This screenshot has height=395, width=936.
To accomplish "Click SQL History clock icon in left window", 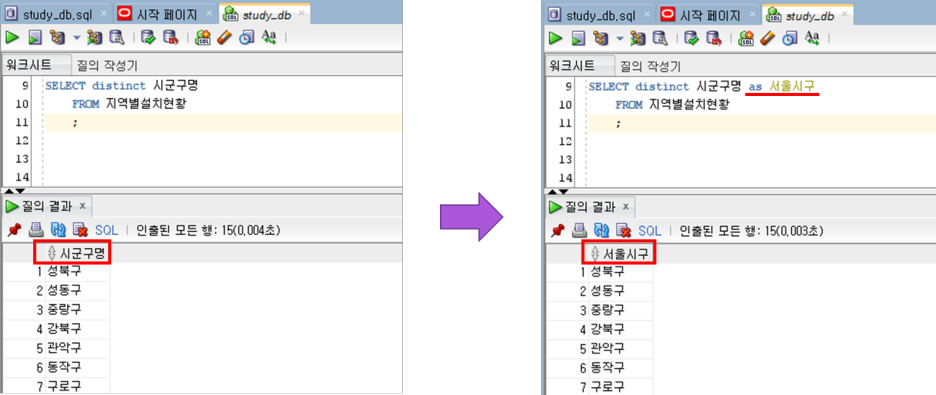I will pyautogui.click(x=246, y=38).
